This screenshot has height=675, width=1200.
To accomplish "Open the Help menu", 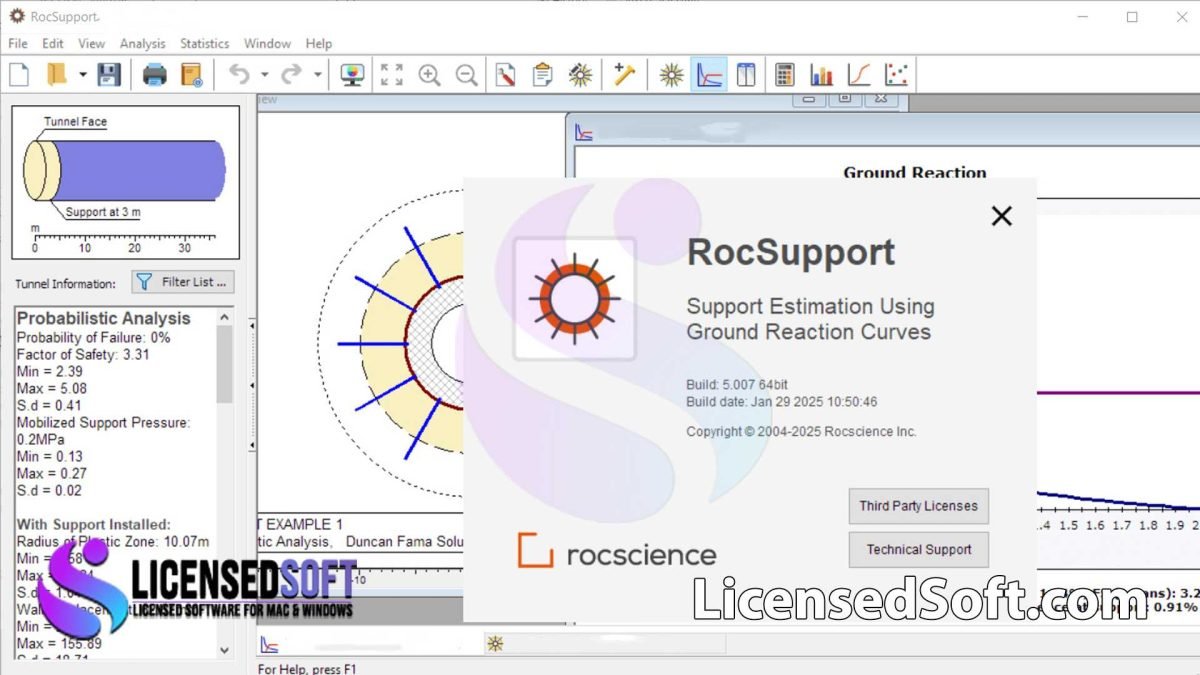I will click(319, 43).
